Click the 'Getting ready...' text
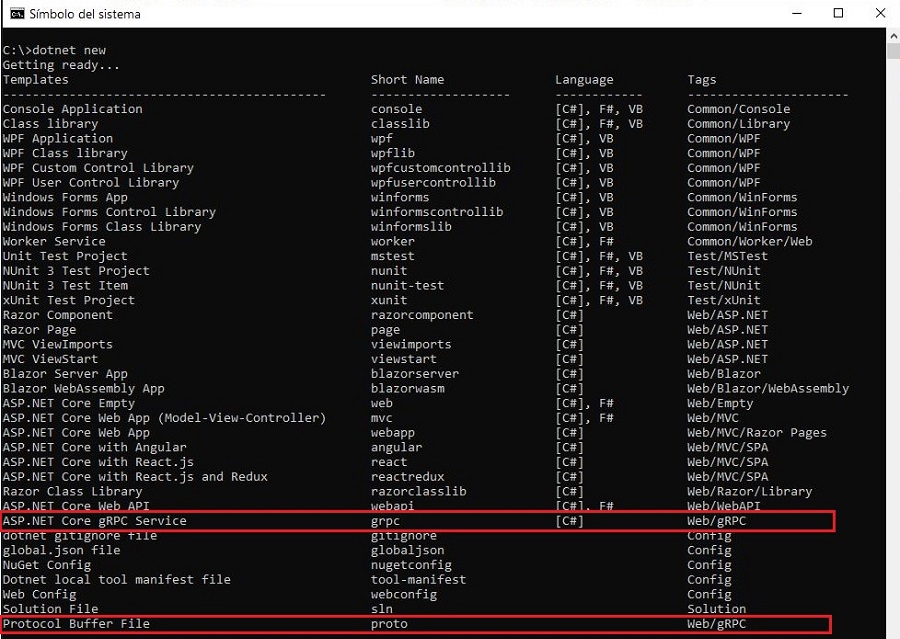This screenshot has height=639, width=900. coord(61,65)
